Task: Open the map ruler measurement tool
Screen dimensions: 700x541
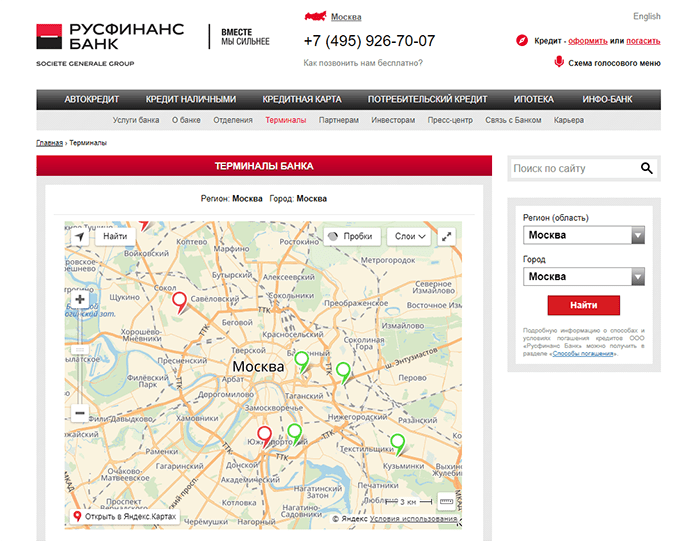Action: [x=446, y=501]
